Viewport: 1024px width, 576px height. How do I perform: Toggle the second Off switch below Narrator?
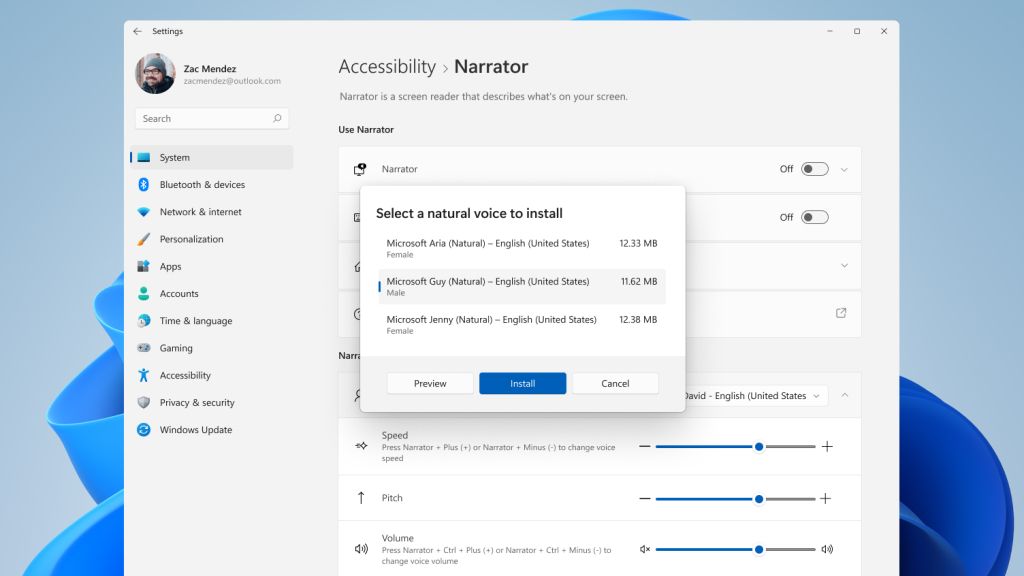click(x=814, y=217)
